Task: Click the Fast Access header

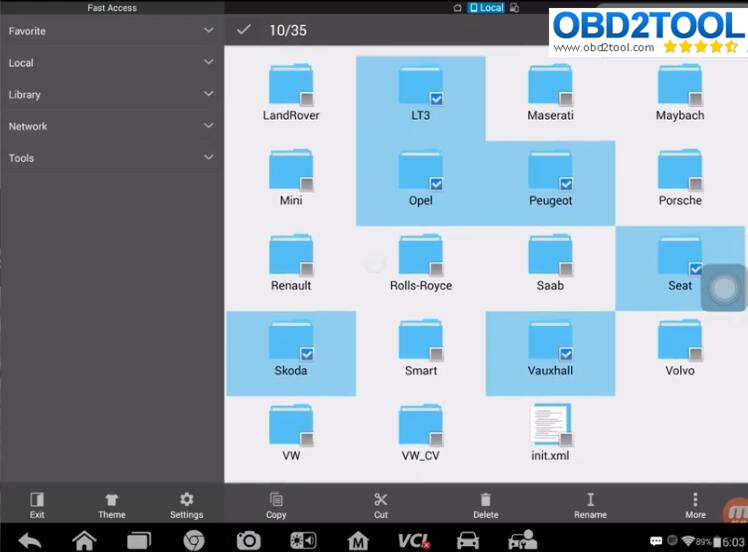Action: (112, 8)
